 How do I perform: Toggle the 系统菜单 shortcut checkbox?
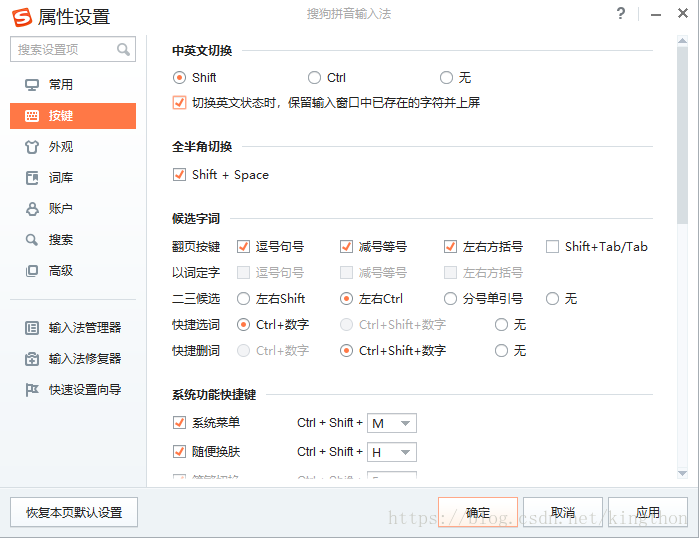tap(179, 422)
